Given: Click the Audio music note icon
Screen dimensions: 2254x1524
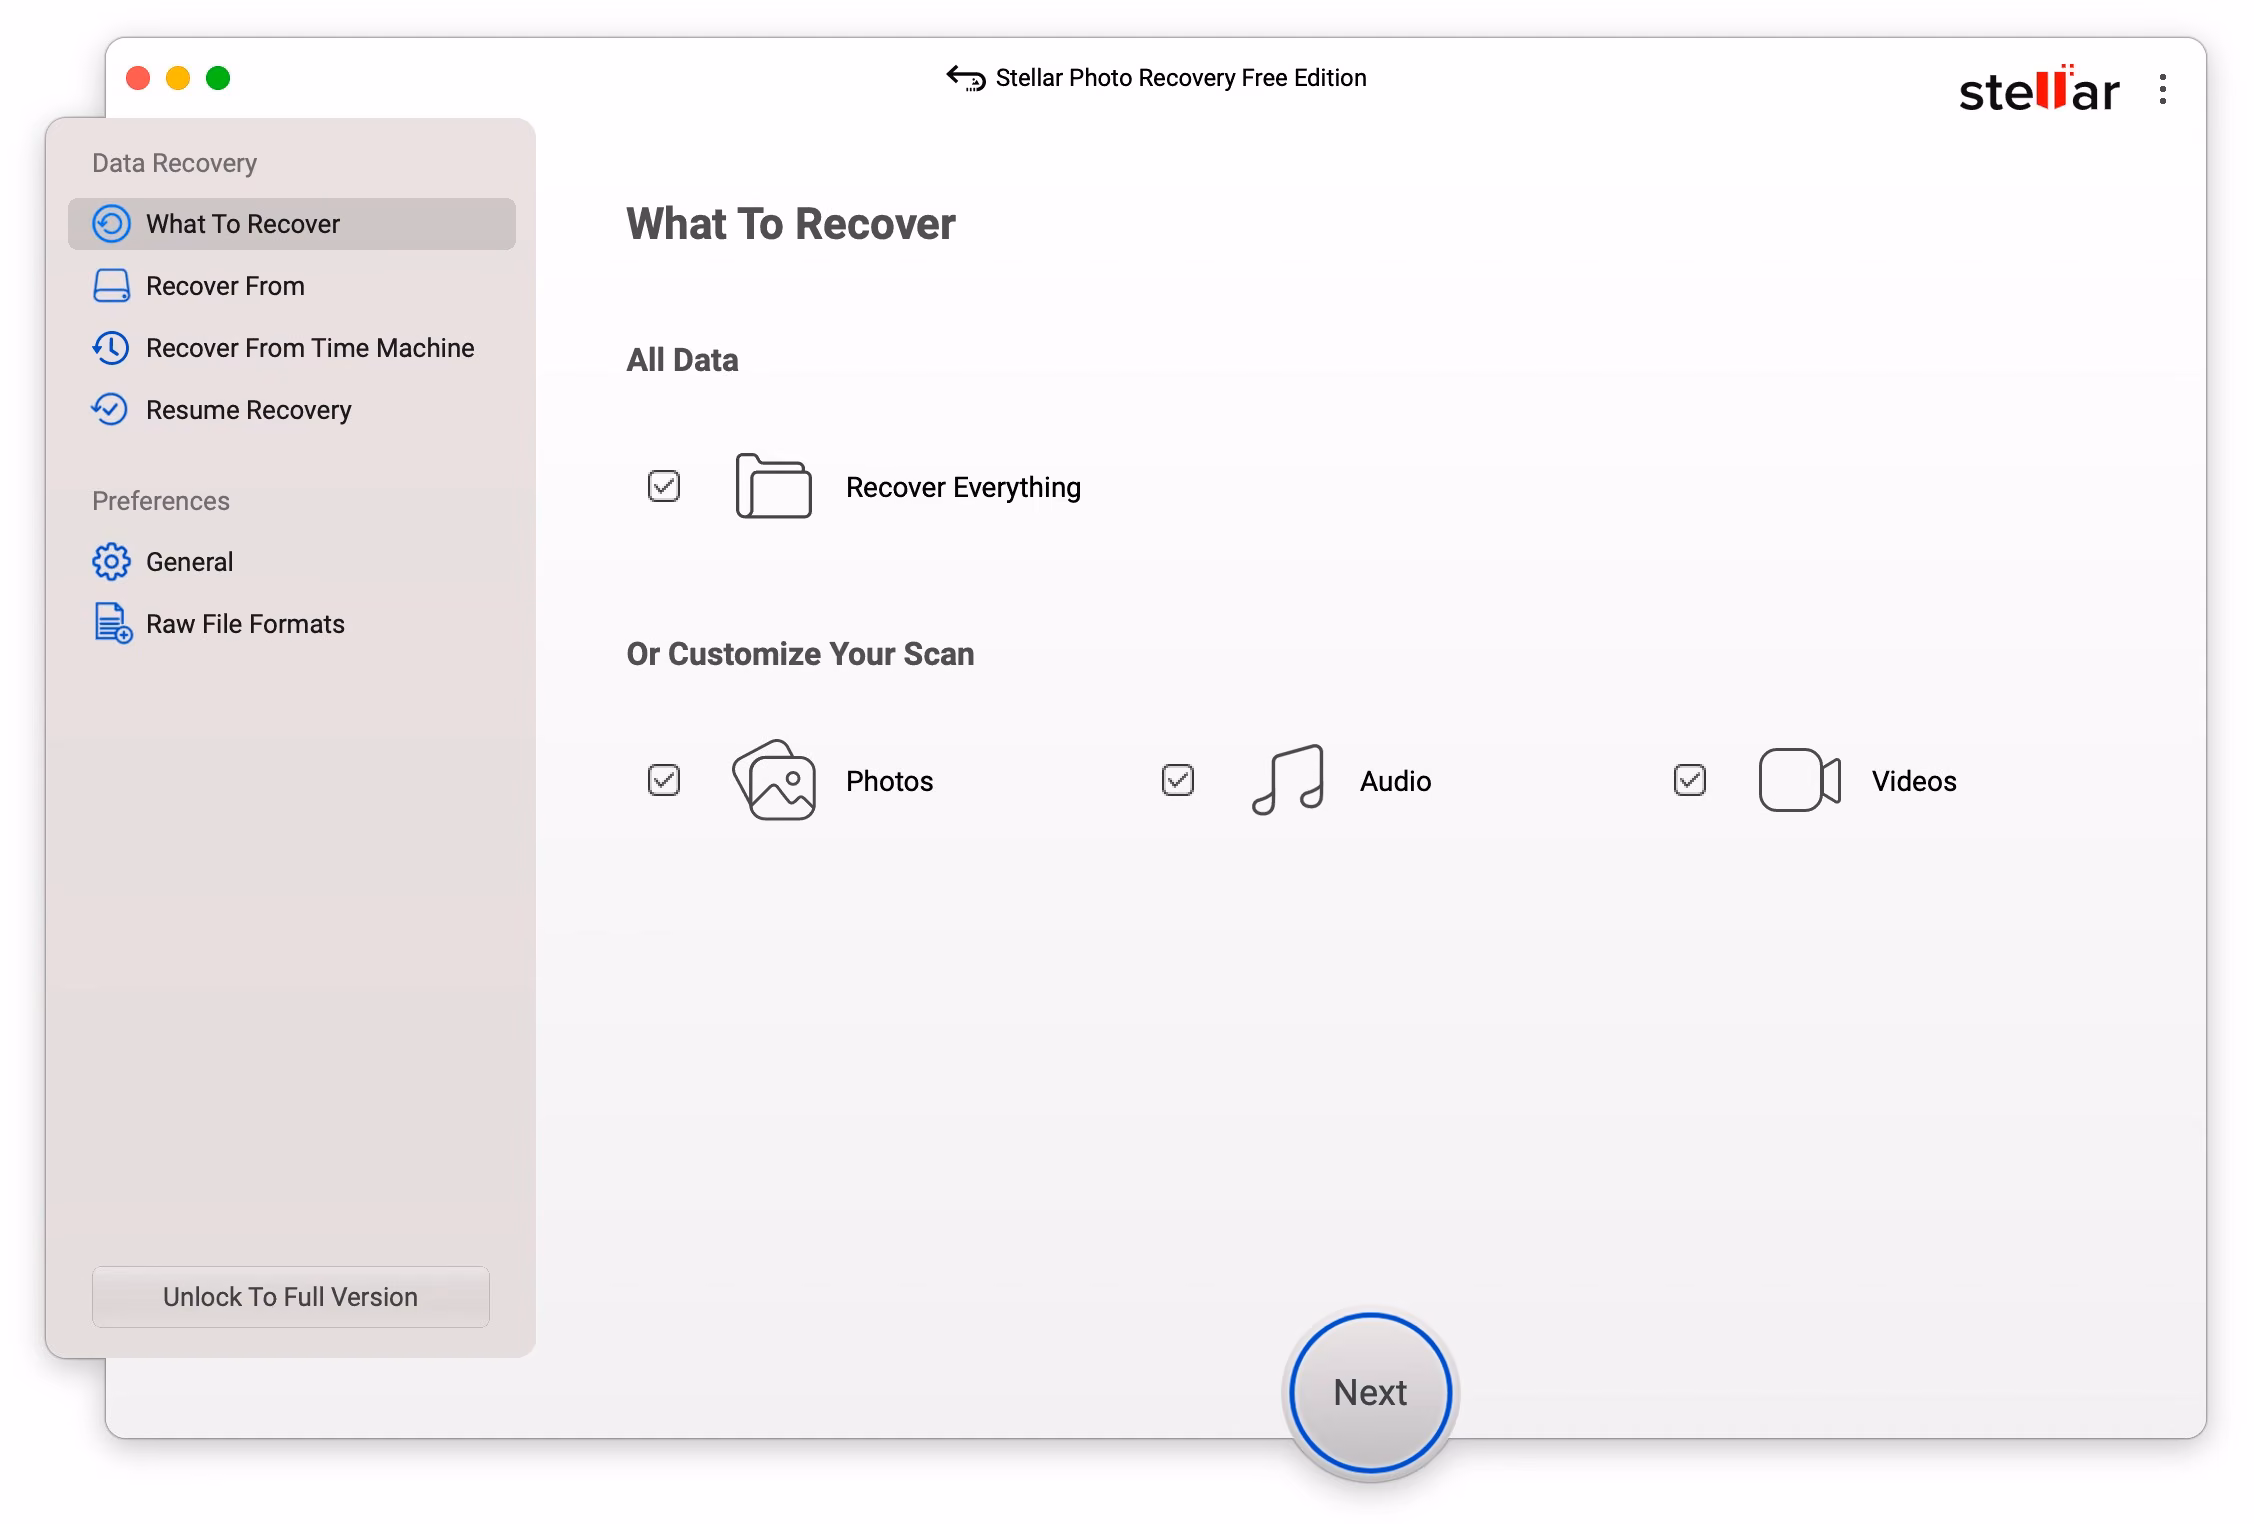Looking at the screenshot, I should coord(1288,780).
